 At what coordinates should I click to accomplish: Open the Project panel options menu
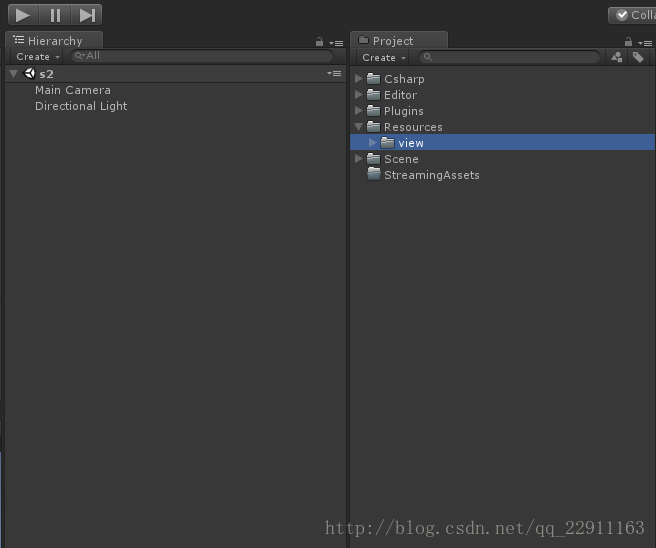point(645,43)
